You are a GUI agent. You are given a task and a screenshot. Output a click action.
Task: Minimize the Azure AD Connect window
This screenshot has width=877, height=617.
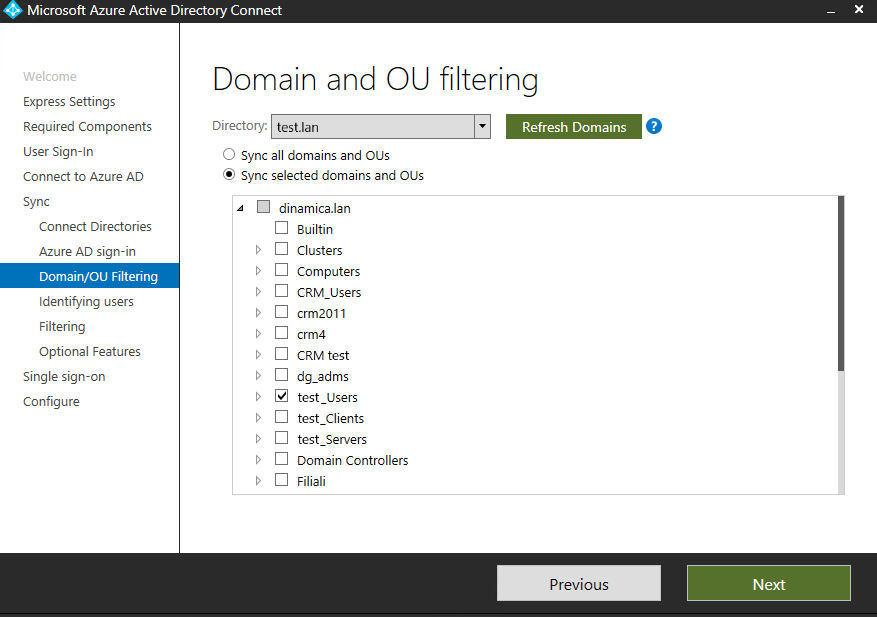pyautogui.click(x=831, y=11)
